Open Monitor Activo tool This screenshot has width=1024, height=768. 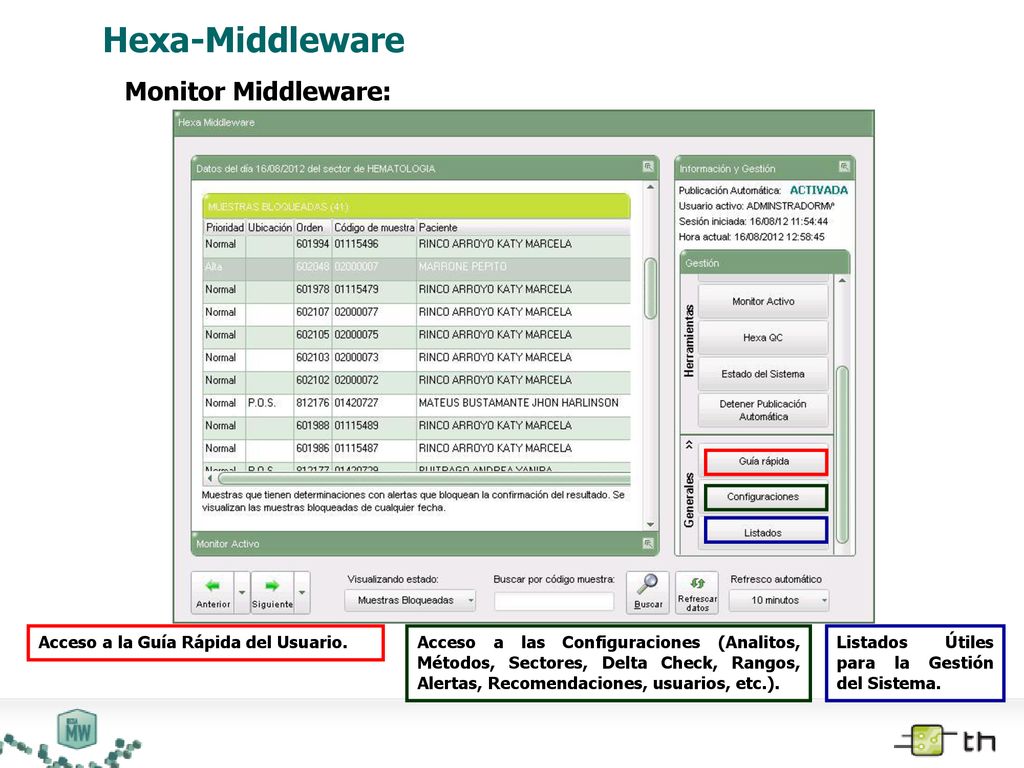tap(763, 301)
